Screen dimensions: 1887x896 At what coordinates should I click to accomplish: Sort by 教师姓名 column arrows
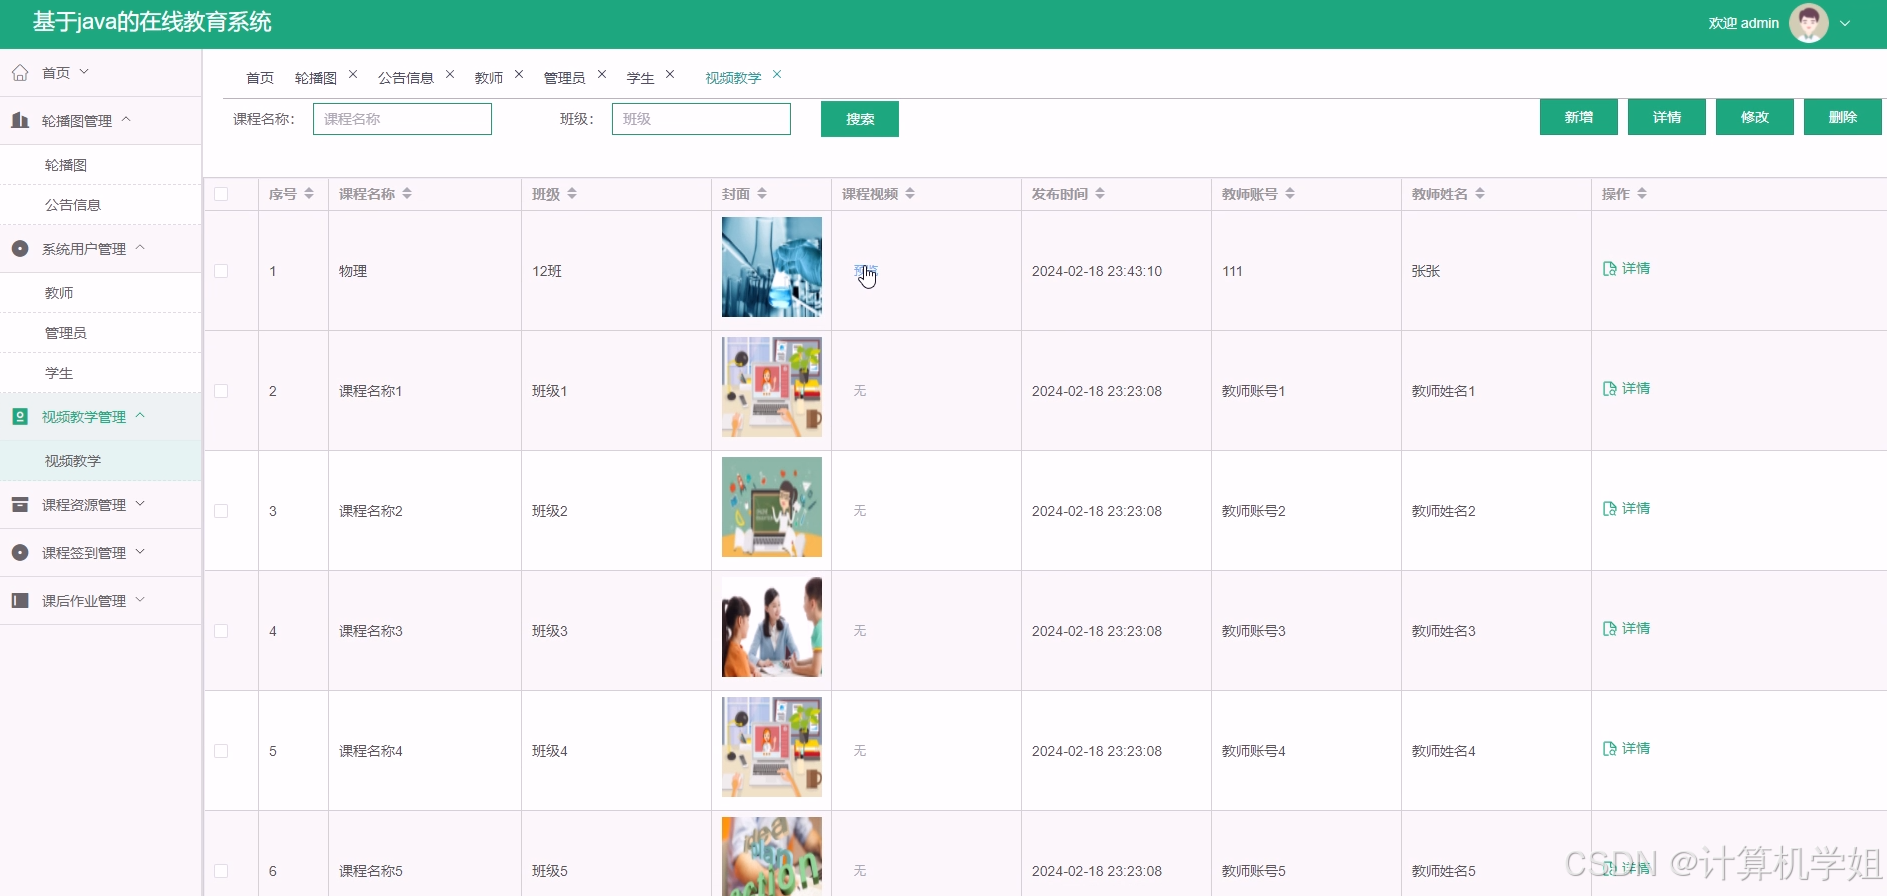(1480, 194)
